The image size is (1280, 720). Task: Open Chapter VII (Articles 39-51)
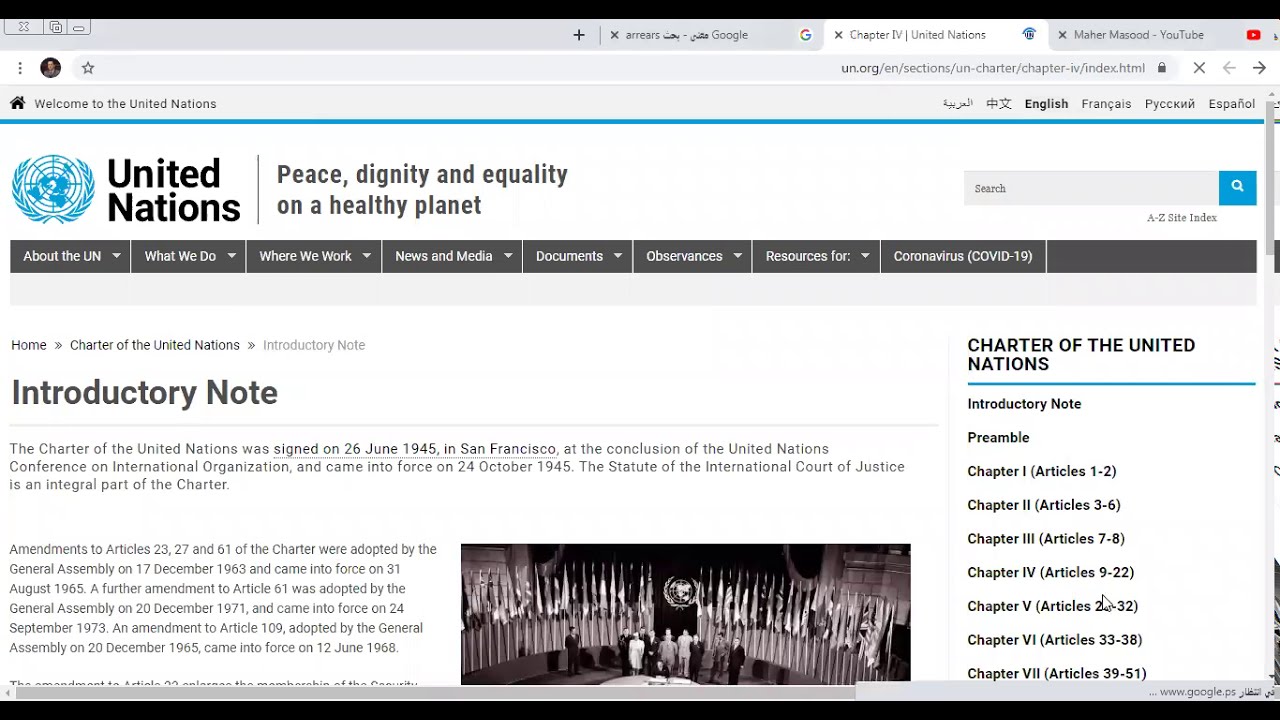[1057, 674]
